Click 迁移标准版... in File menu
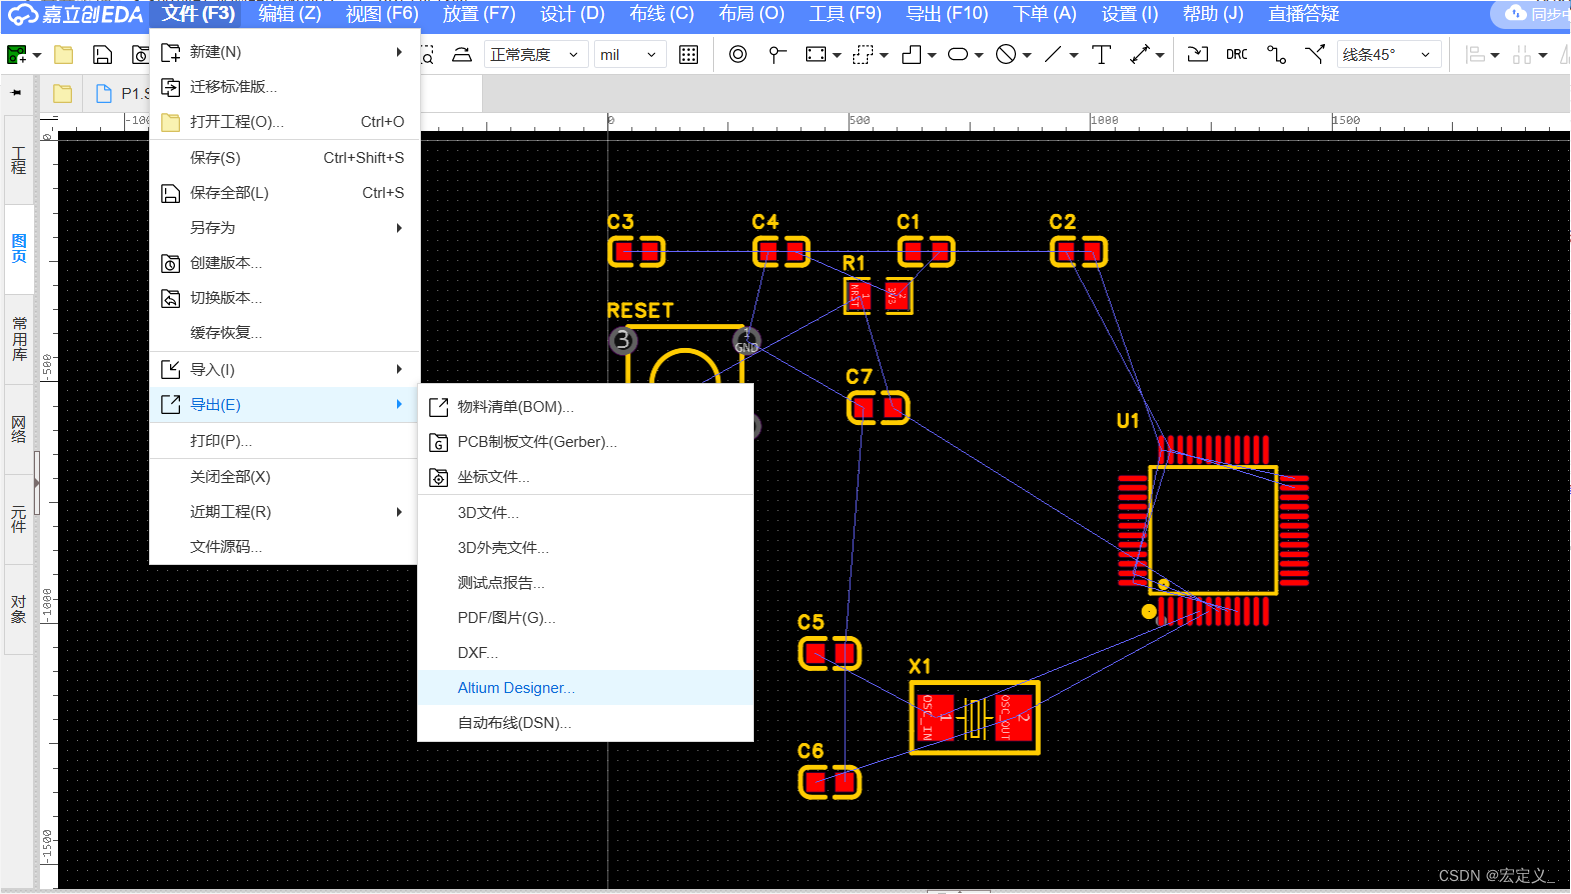 (x=284, y=87)
